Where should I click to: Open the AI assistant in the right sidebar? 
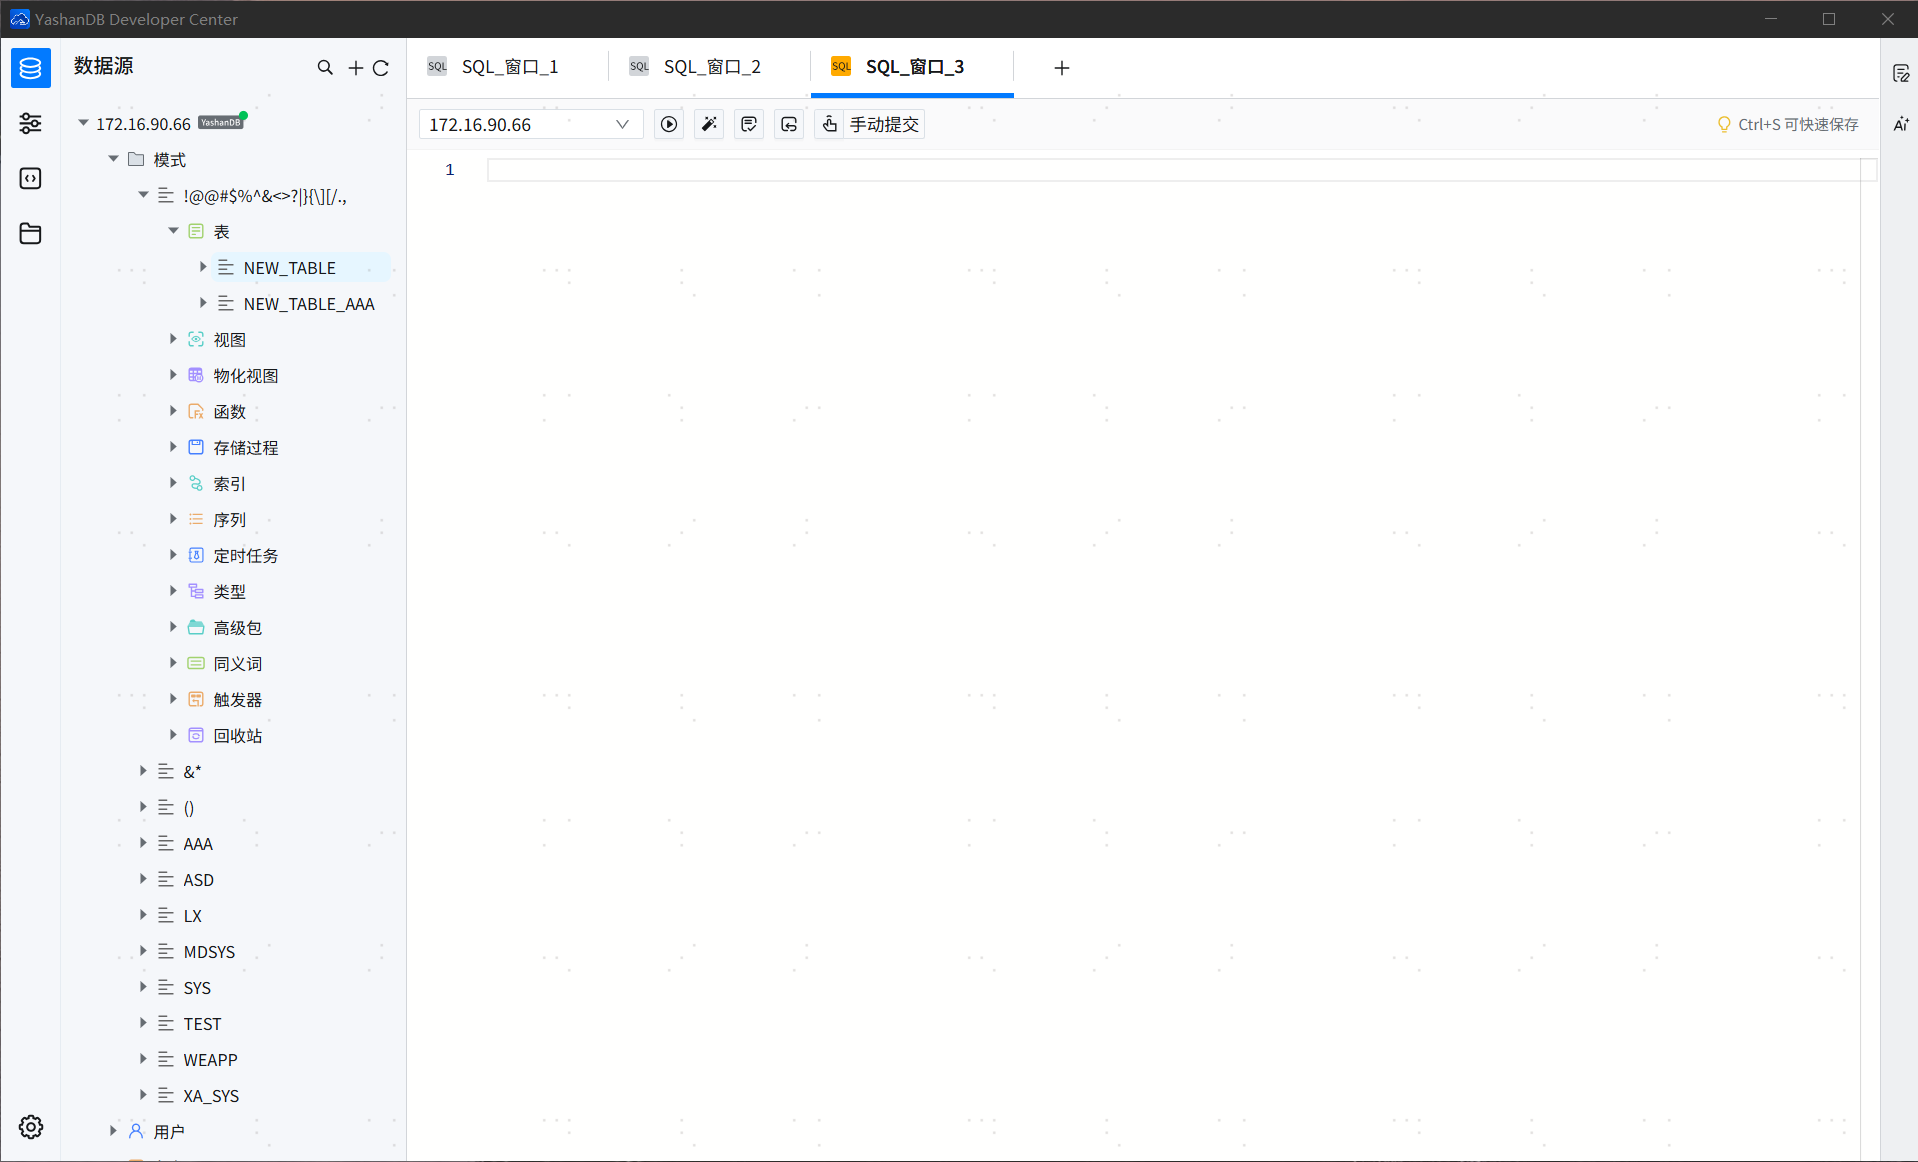click(1902, 124)
